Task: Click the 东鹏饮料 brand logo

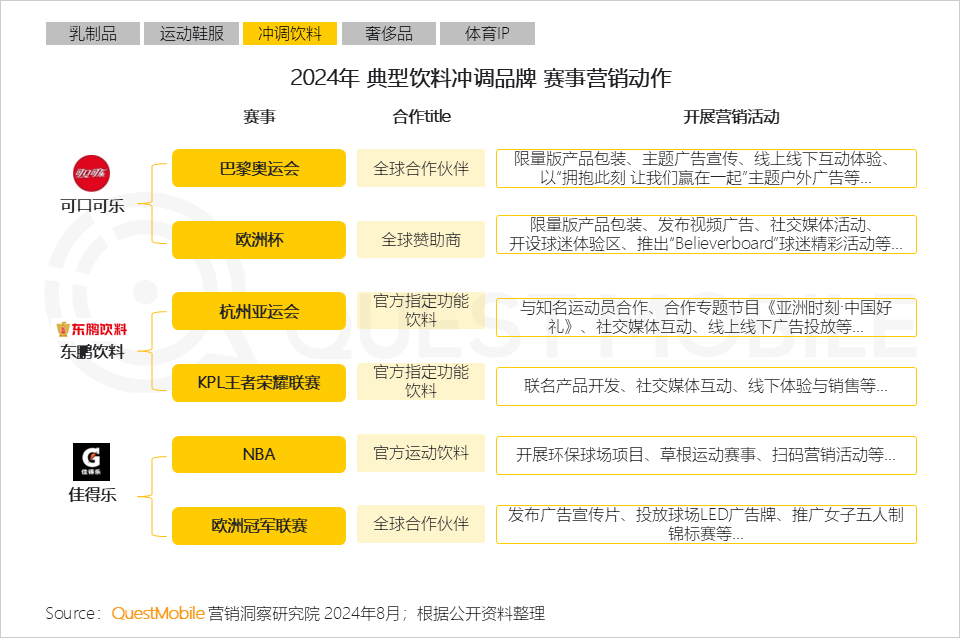Action: [92, 329]
